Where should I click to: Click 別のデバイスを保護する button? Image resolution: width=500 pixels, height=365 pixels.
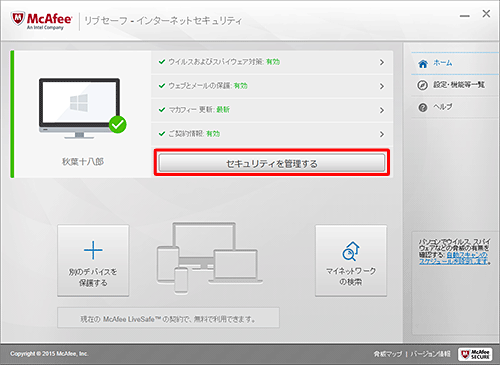pyautogui.click(x=93, y=260)
